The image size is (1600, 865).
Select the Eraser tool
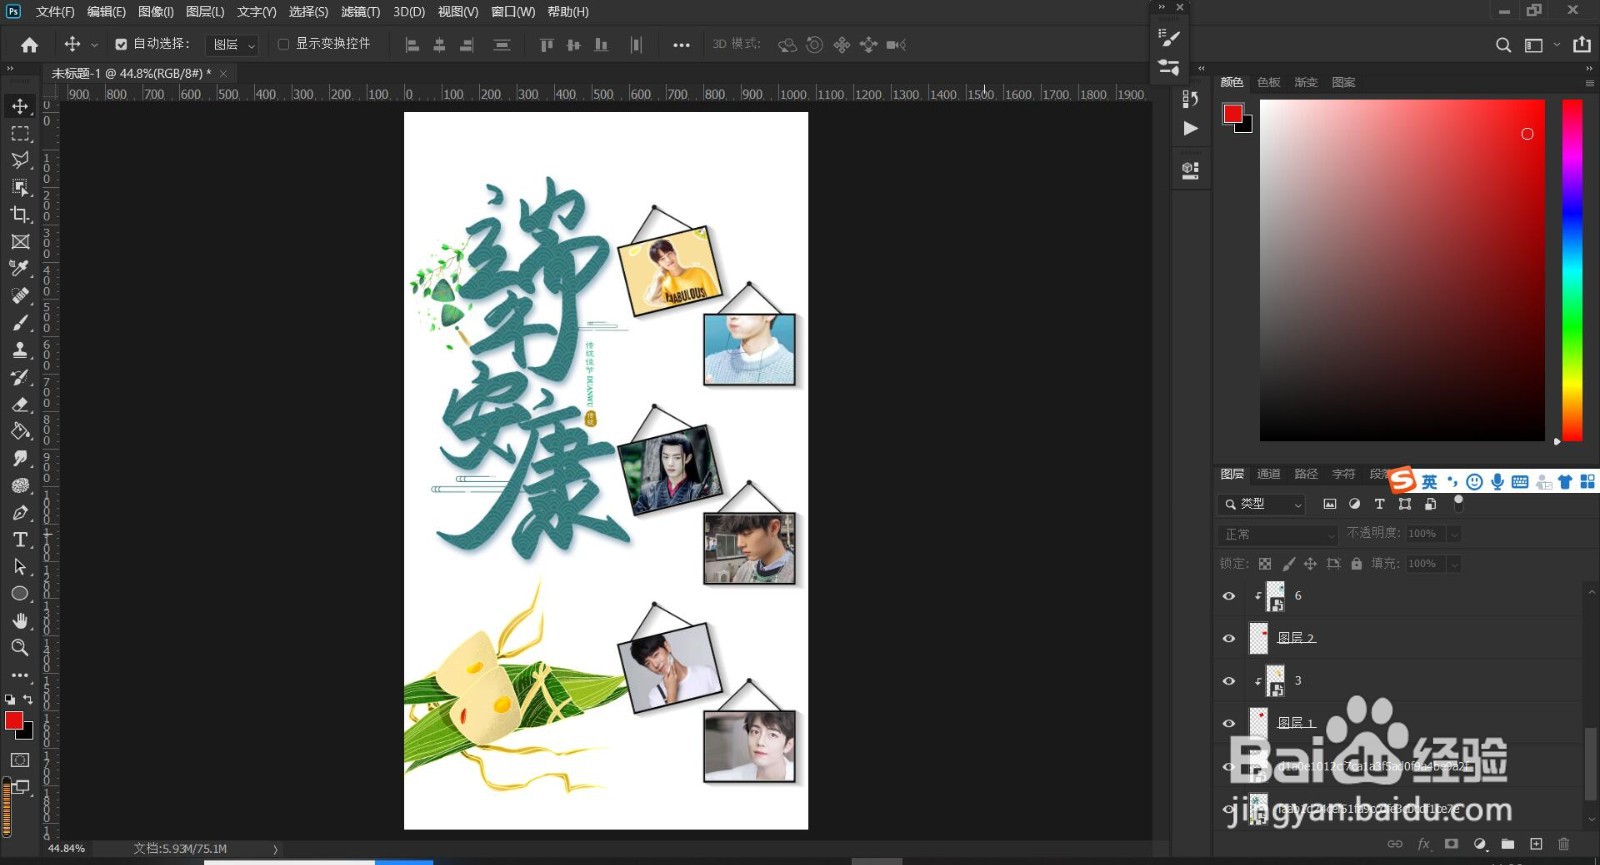[x=20, y=404]
